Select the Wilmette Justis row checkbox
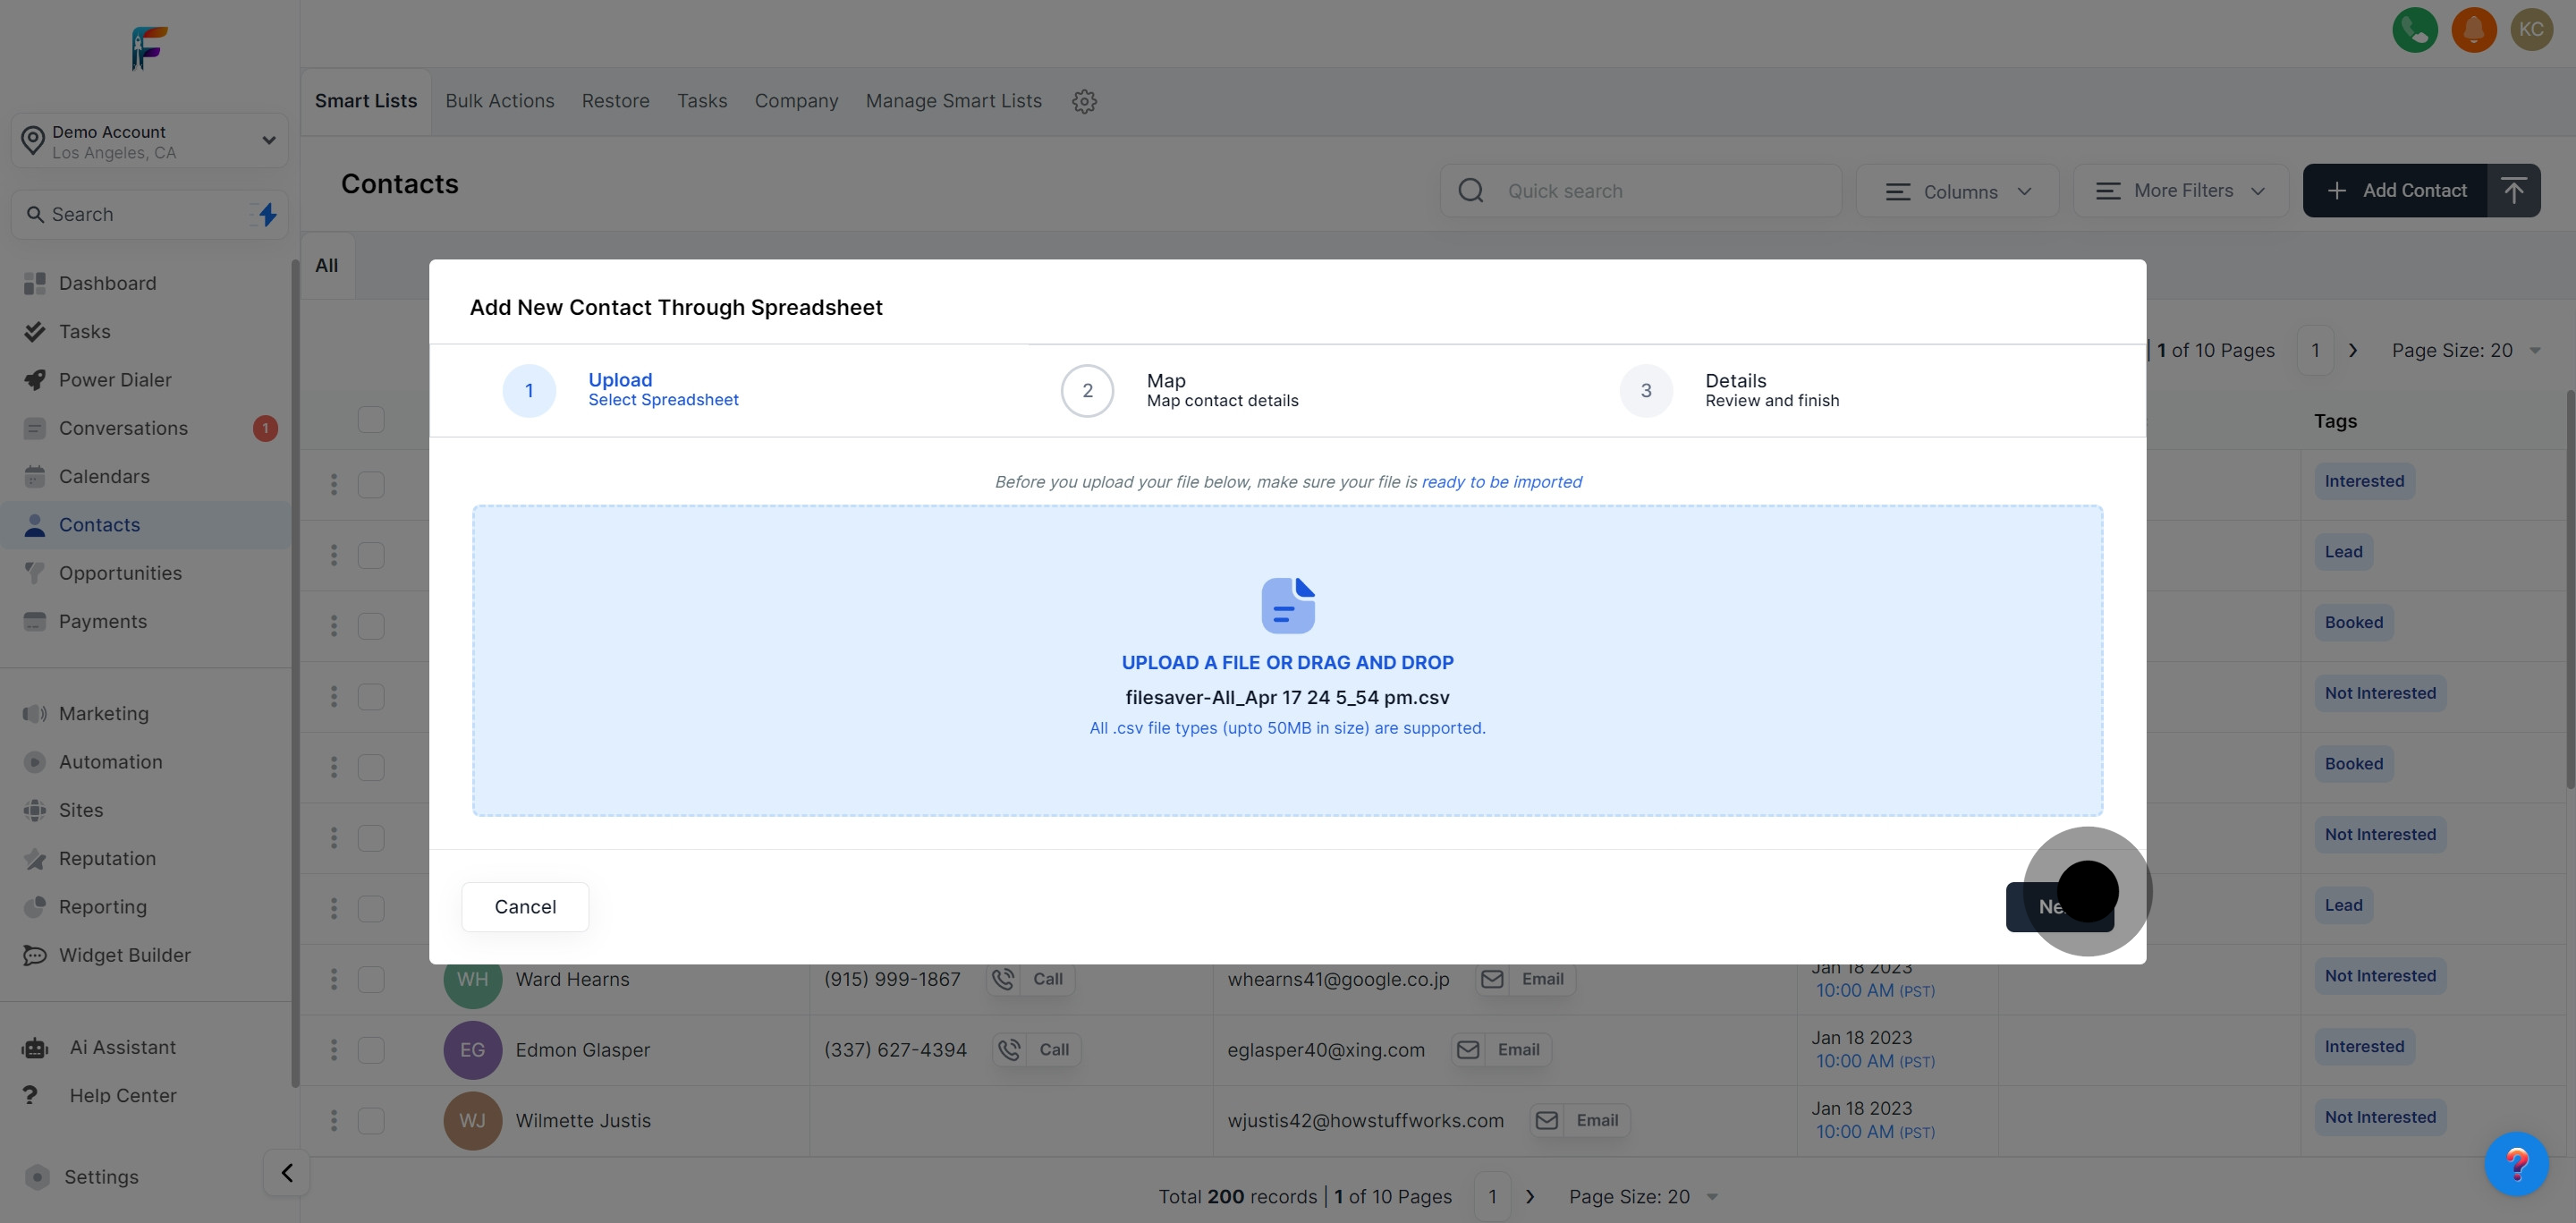Screen dimensions: 2576x1223 371,1121
